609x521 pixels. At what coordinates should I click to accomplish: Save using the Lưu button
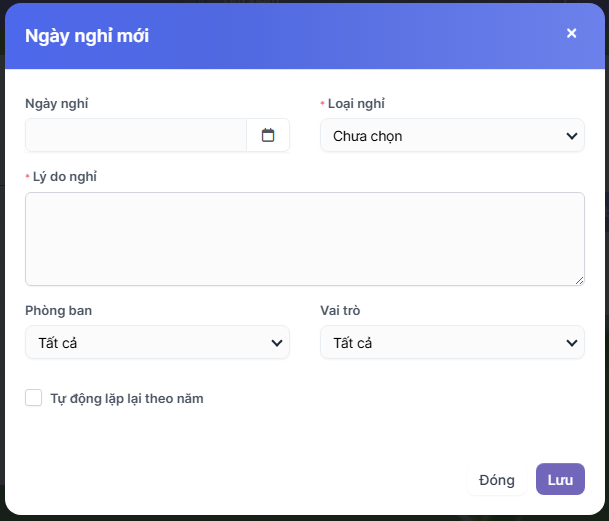click(x=560, y=479)
